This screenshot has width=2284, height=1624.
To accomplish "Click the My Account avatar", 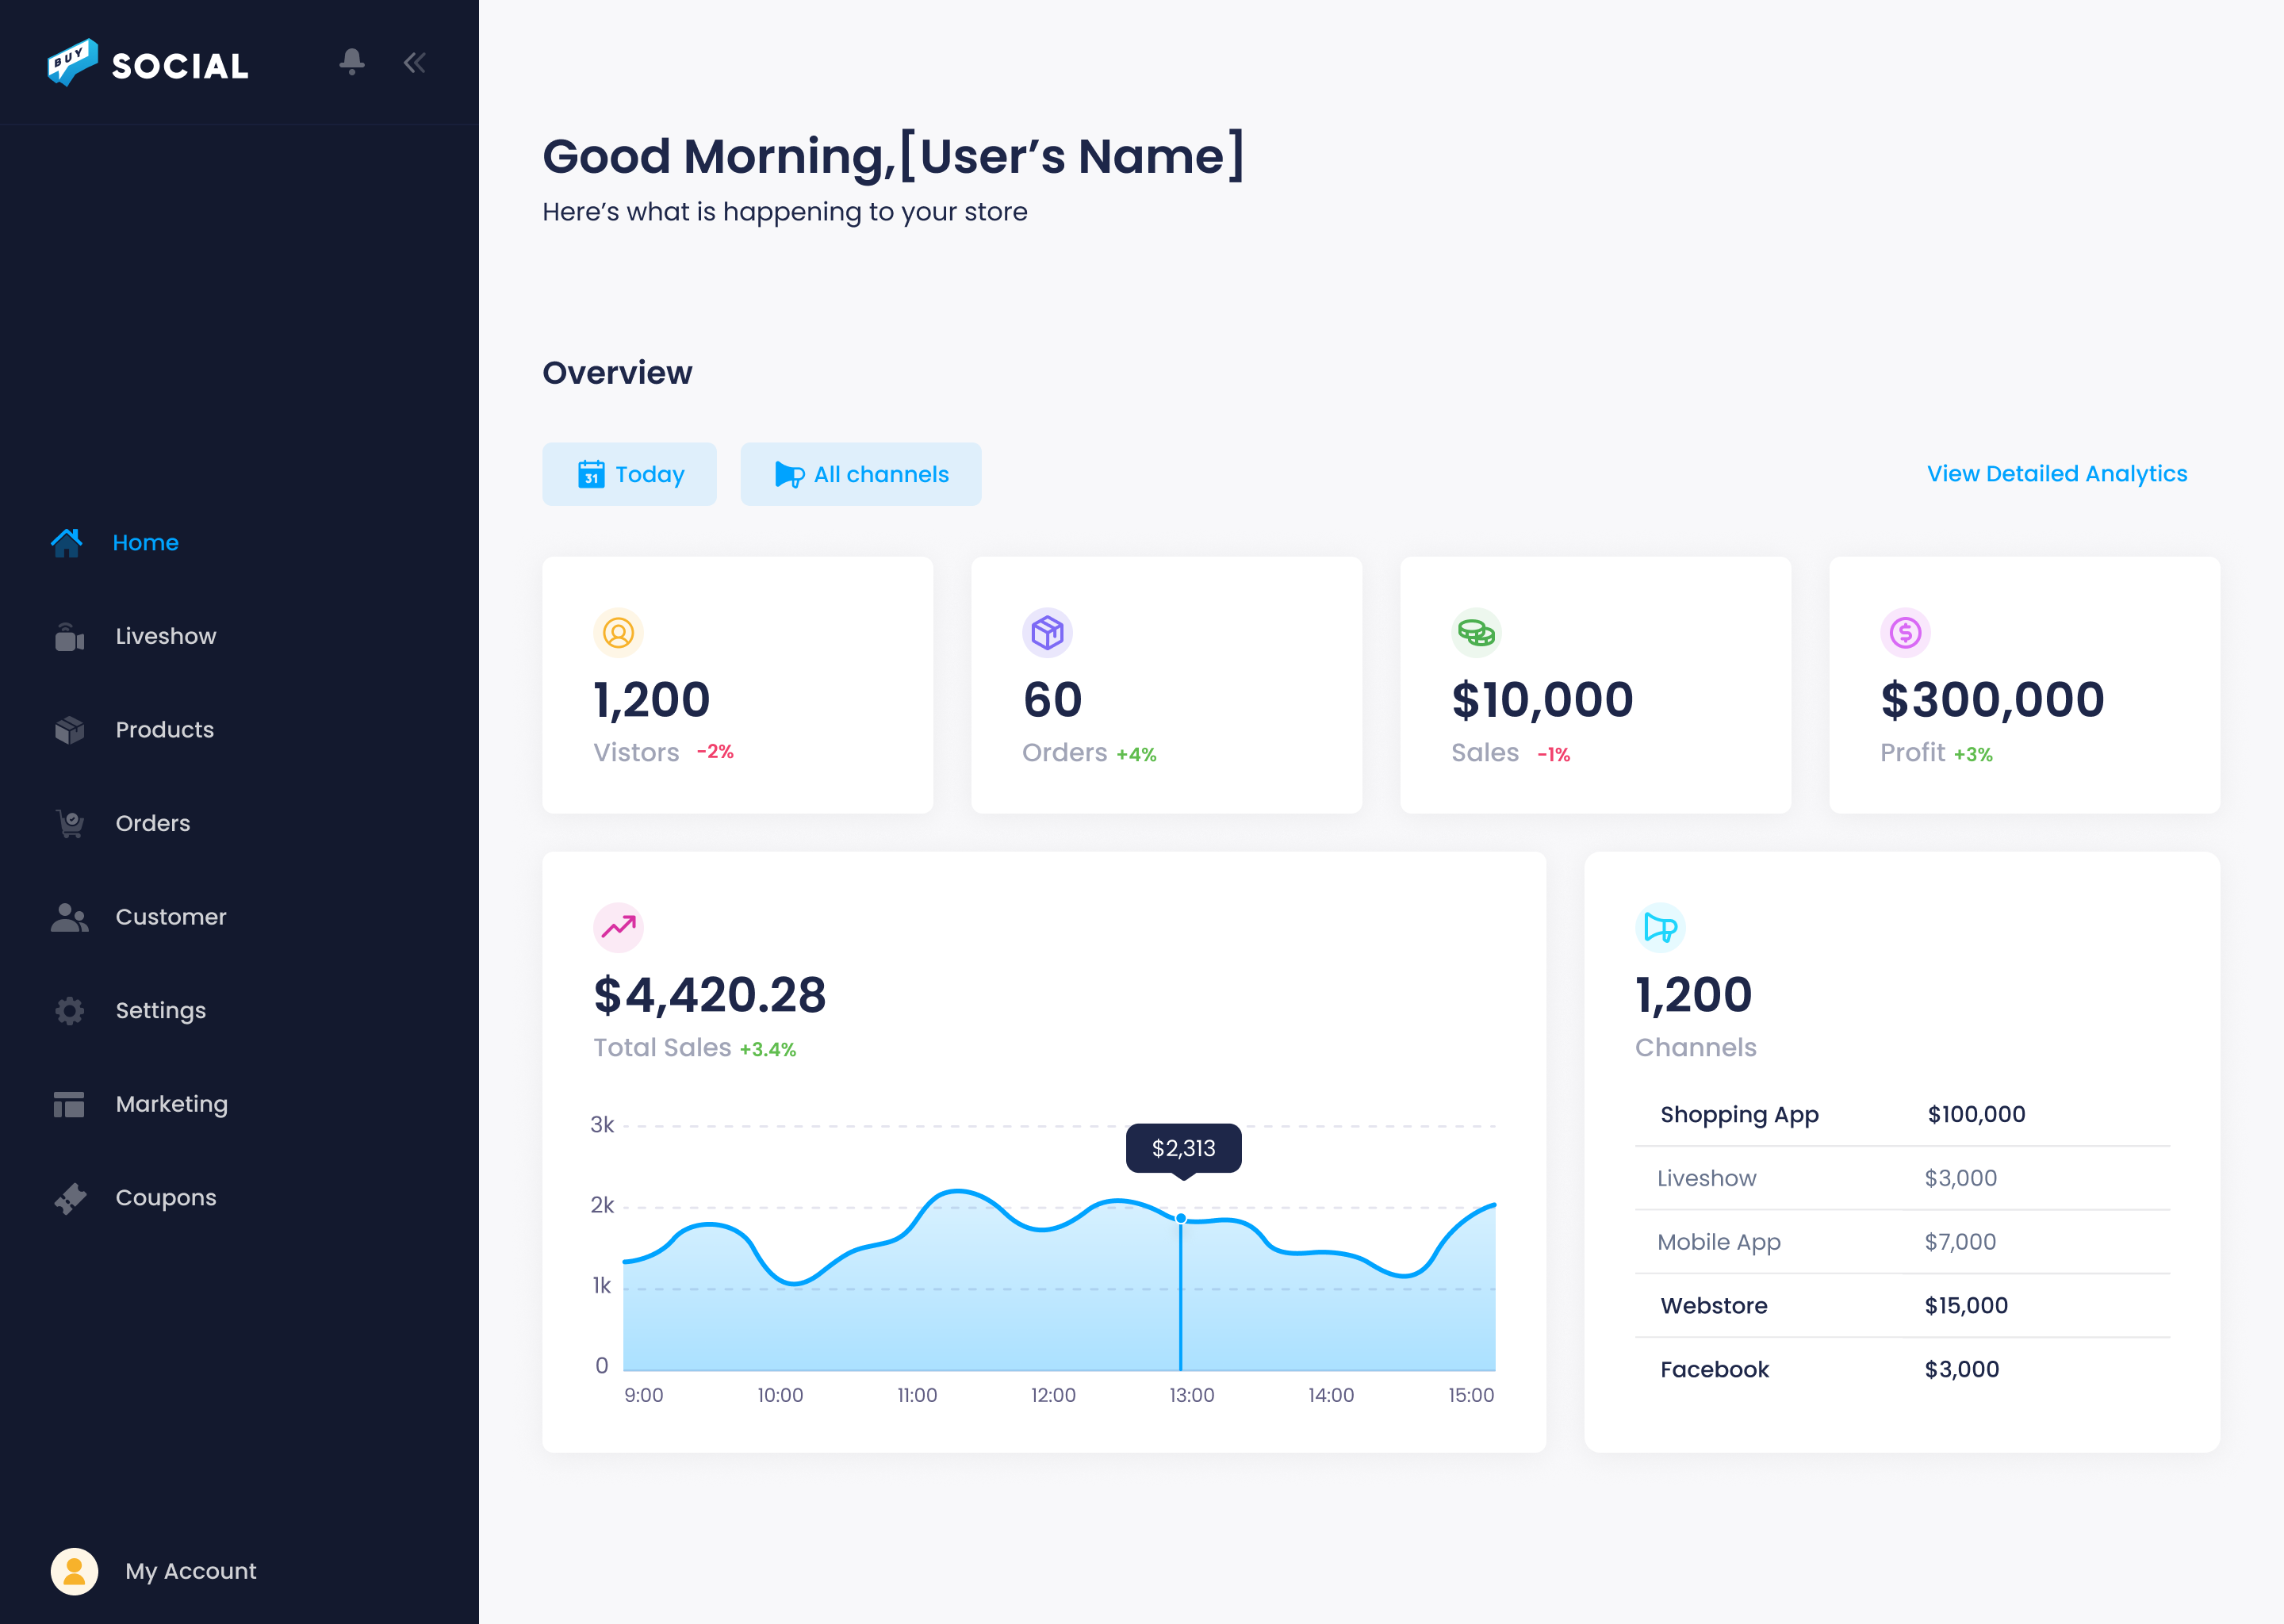I will point(74,1571).
